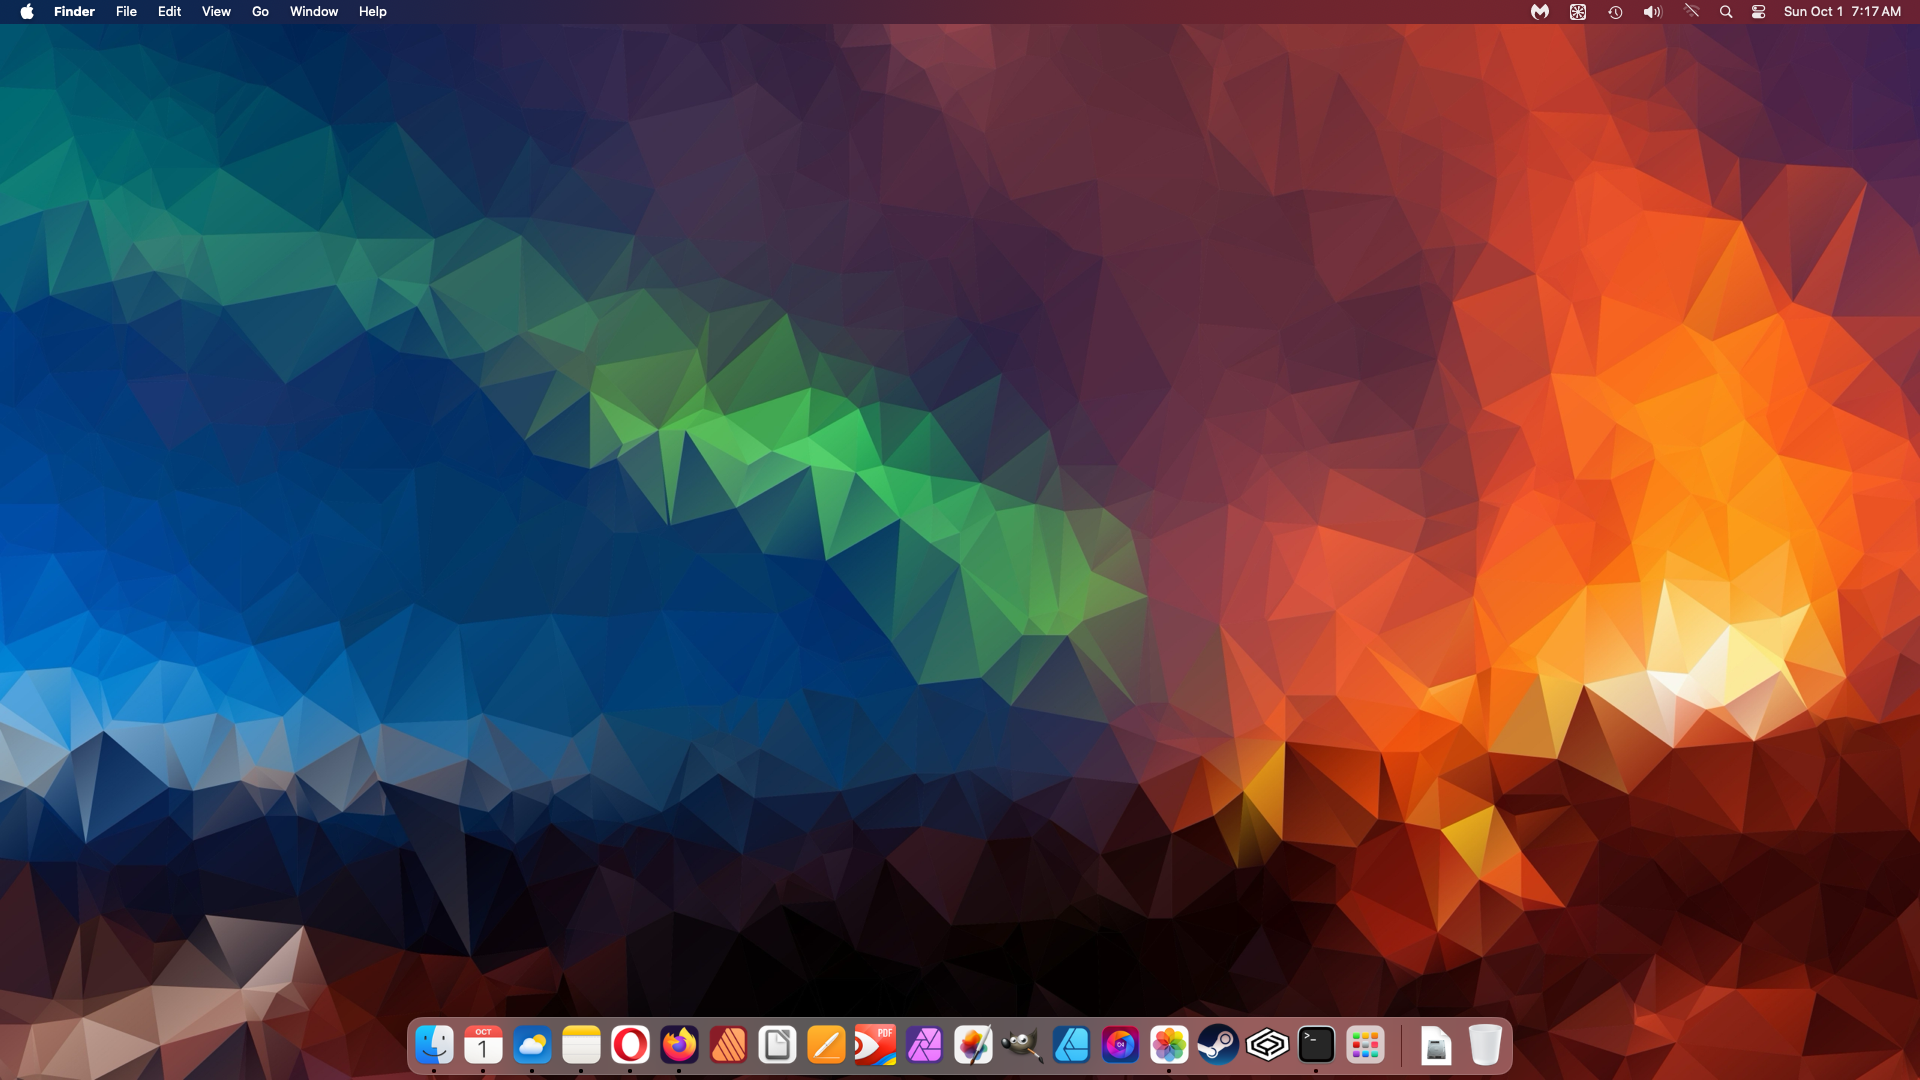Open the View menu
The image size is (1920, 1080).
tap(216, 12)
